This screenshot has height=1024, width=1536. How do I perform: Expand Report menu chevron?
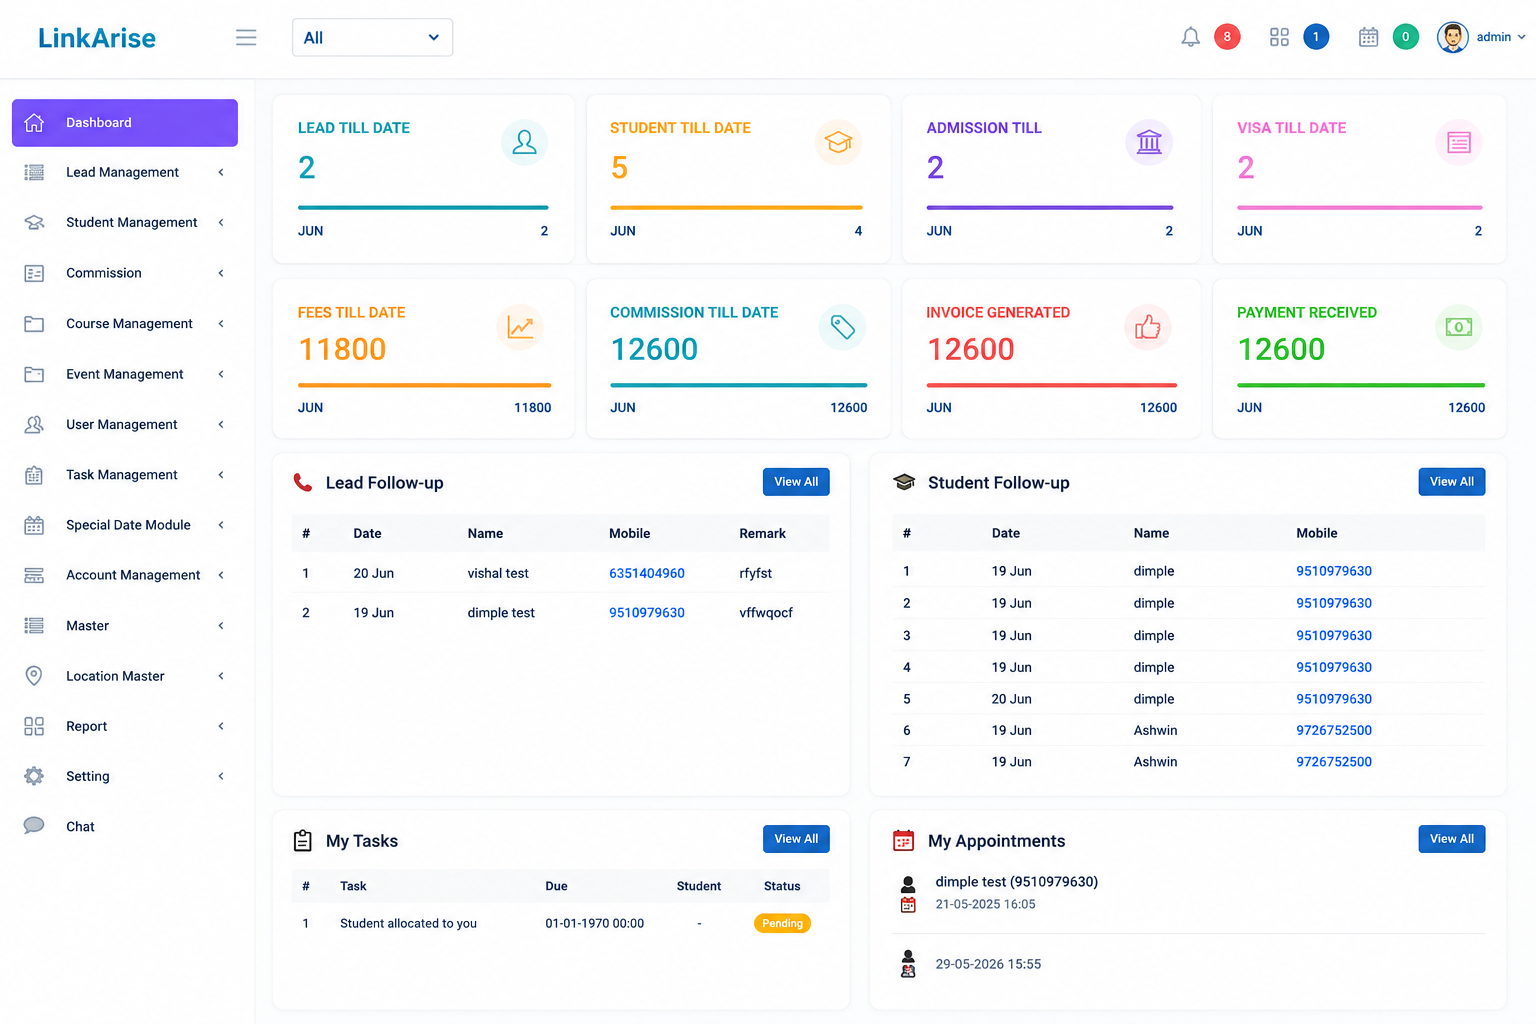[221, 726]
